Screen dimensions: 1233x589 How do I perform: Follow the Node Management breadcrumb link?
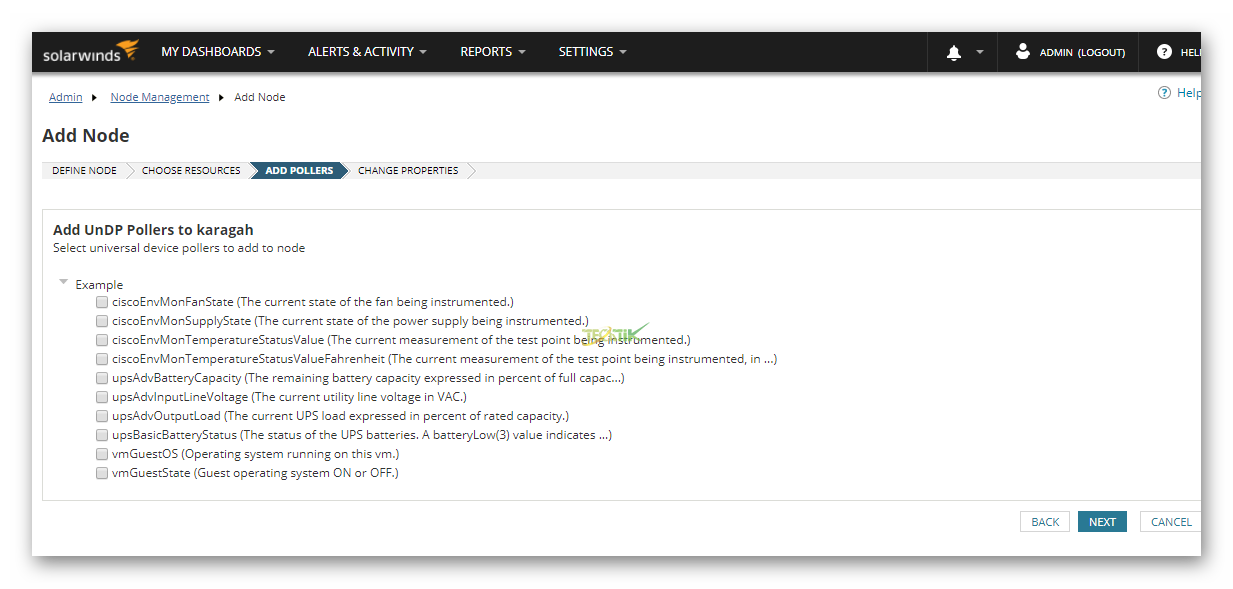click(160, 97)
